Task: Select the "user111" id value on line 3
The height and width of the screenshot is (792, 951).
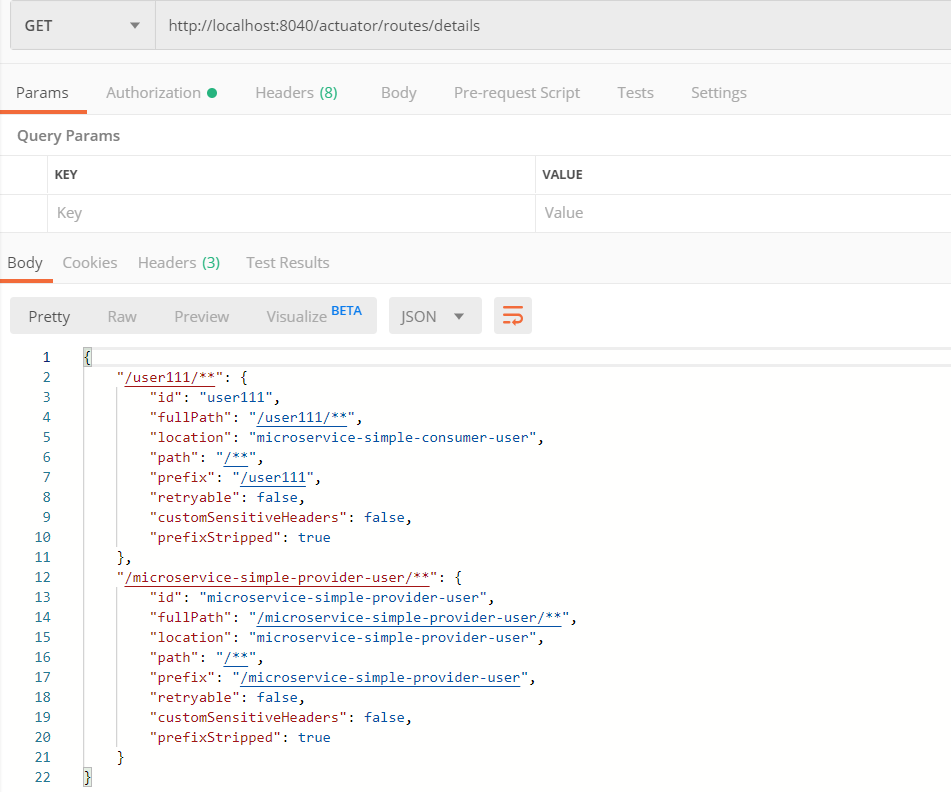Action: [x=236, y=397]
